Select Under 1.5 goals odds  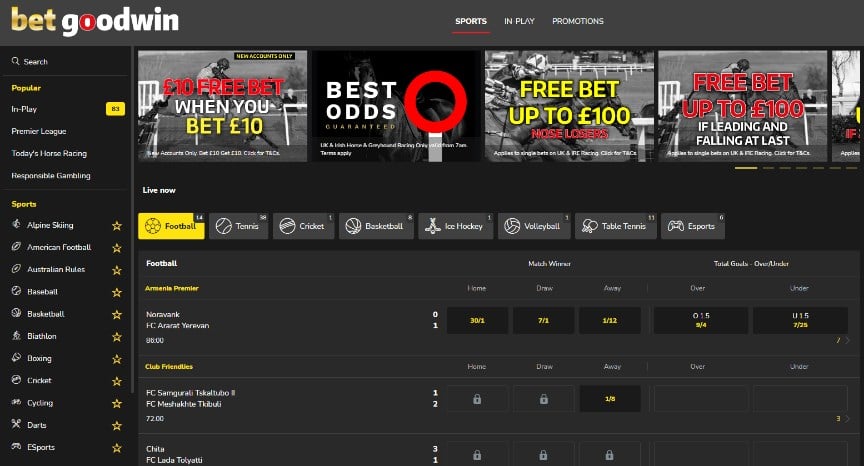[x=800, y=321]
